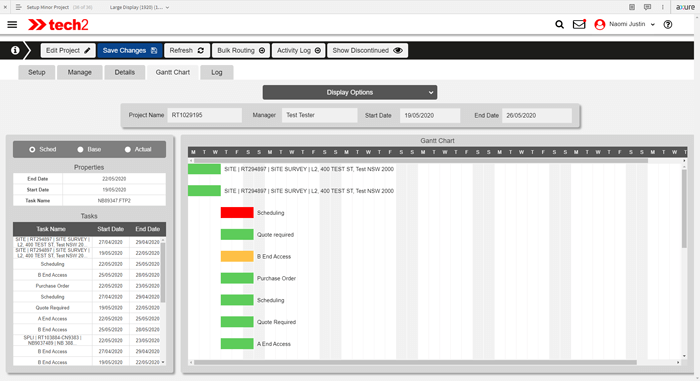Click Task Name column header
The image size is (700, 381).
pyautogui.click(x=51, y=229)
